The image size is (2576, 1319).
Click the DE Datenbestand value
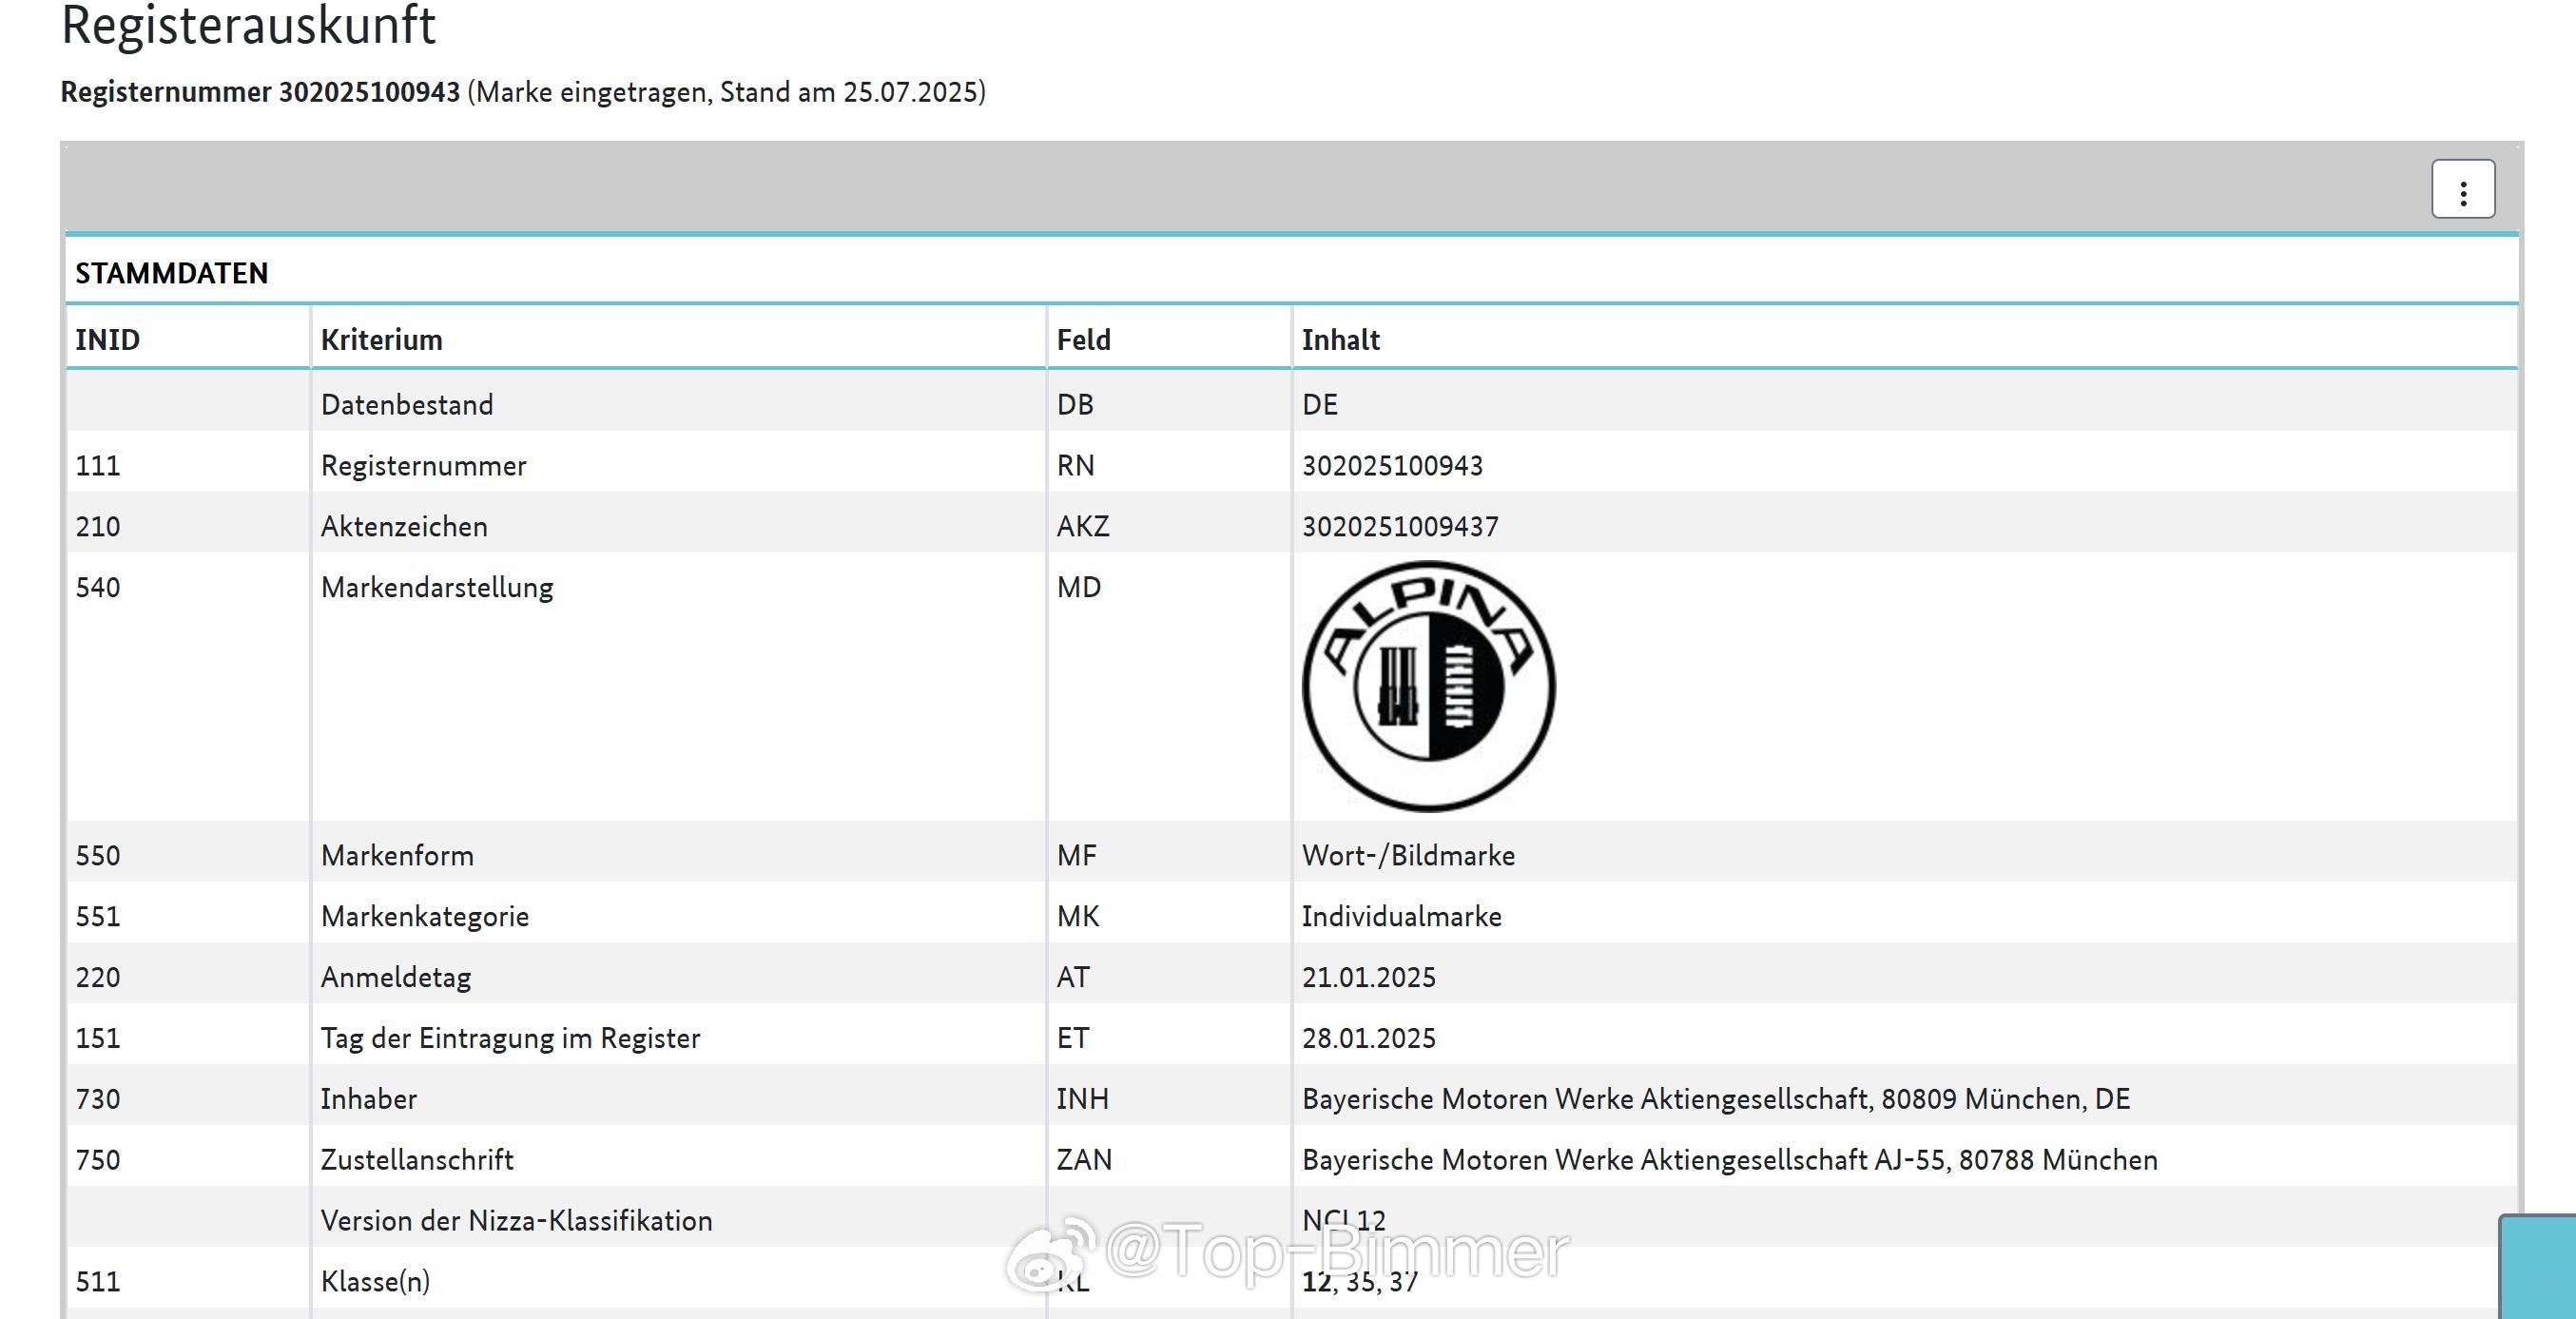click(x=1320, y=405)
